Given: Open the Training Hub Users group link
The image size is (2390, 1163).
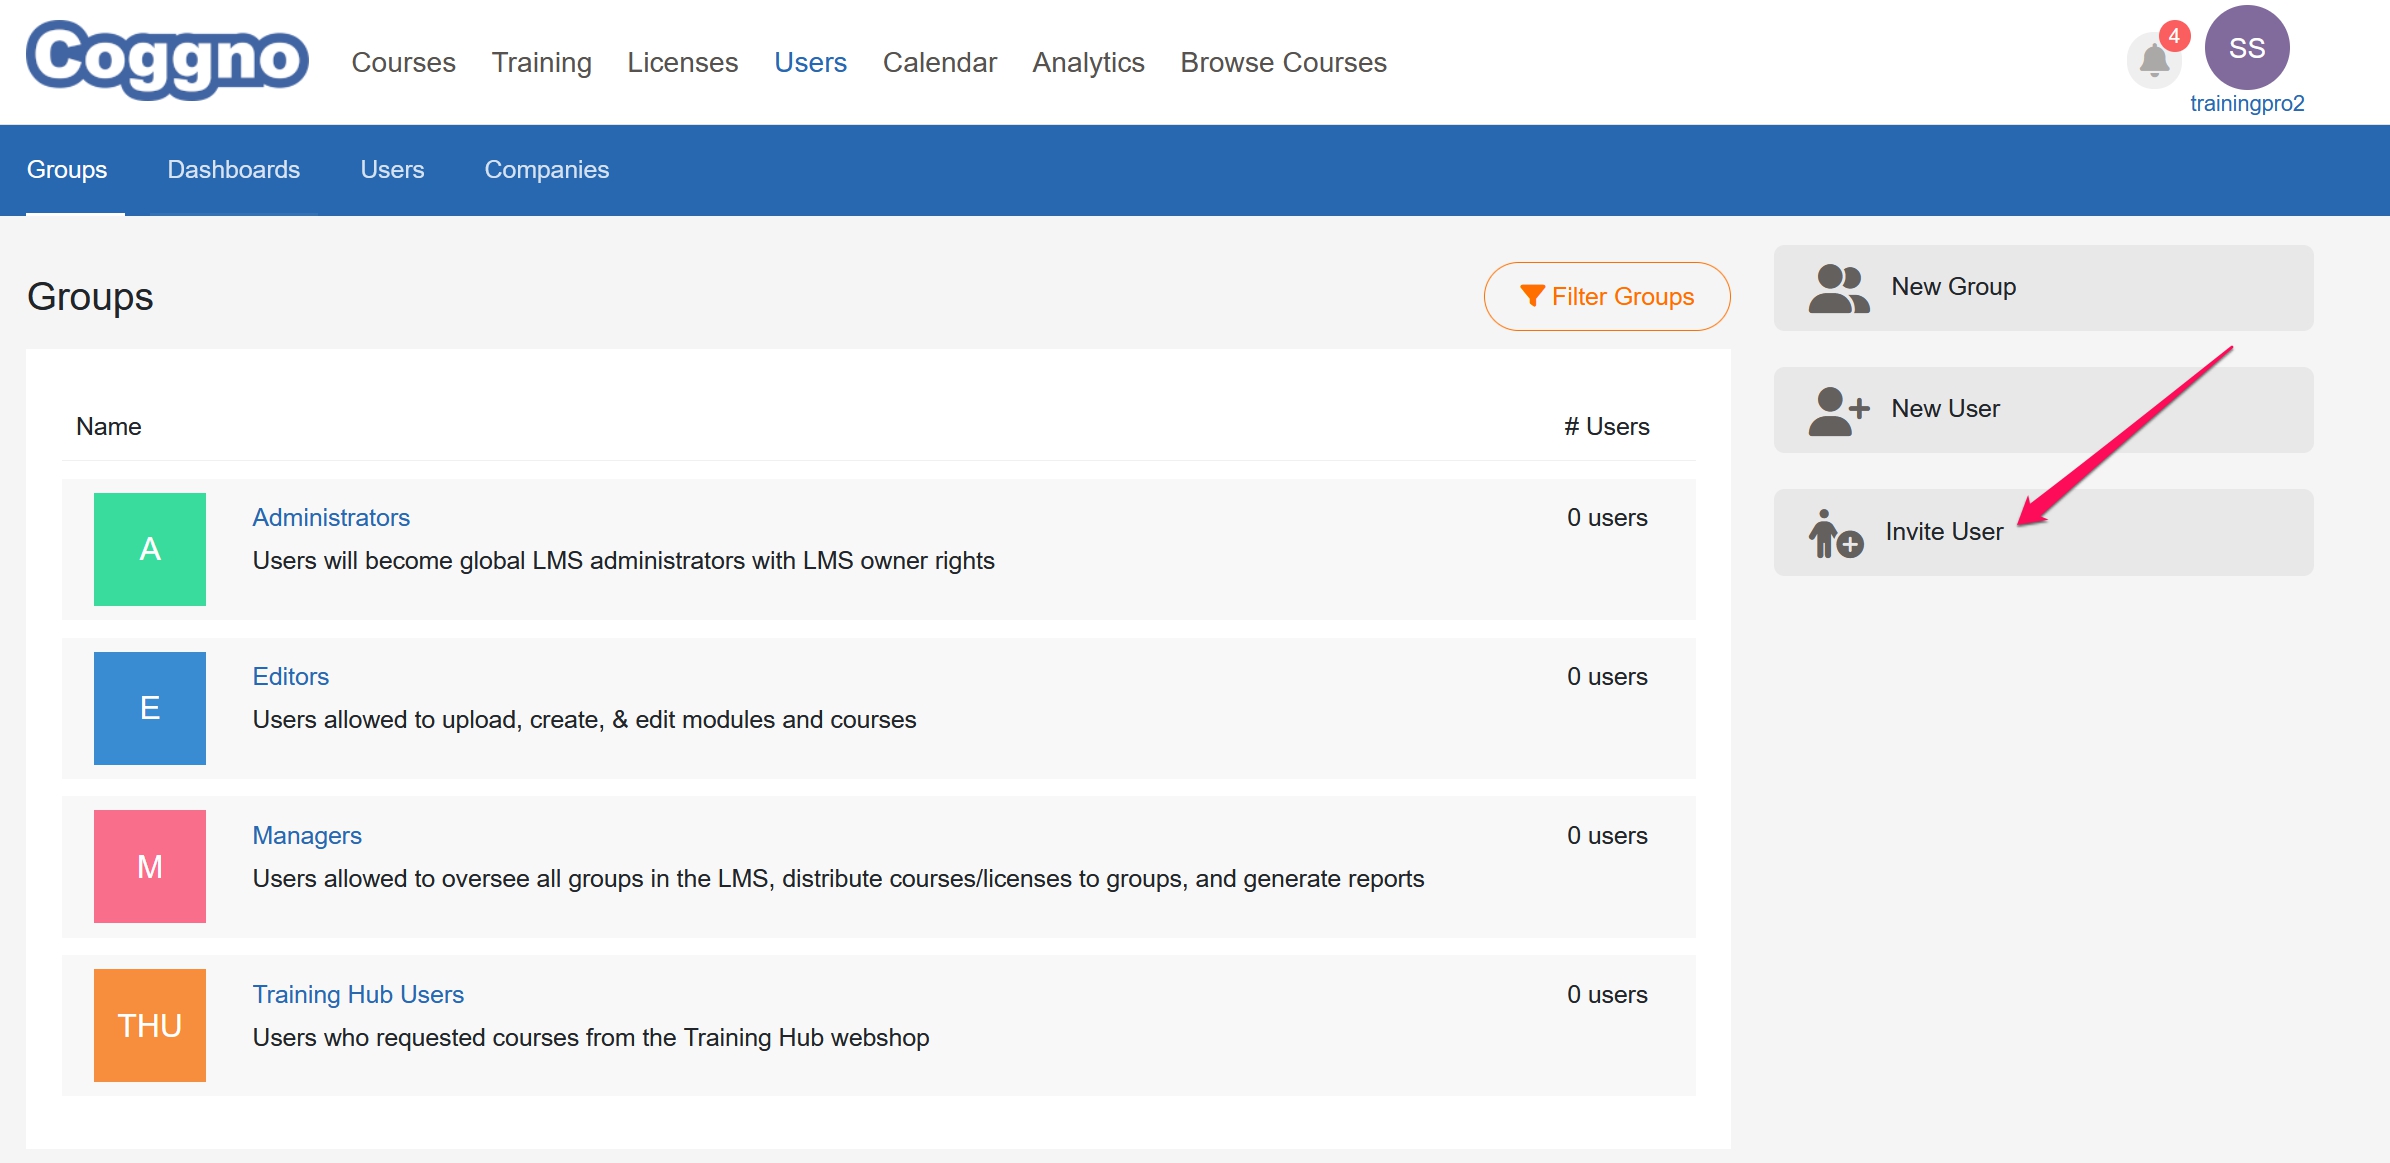Looking at the screenshot, I should tap(358, 994).
